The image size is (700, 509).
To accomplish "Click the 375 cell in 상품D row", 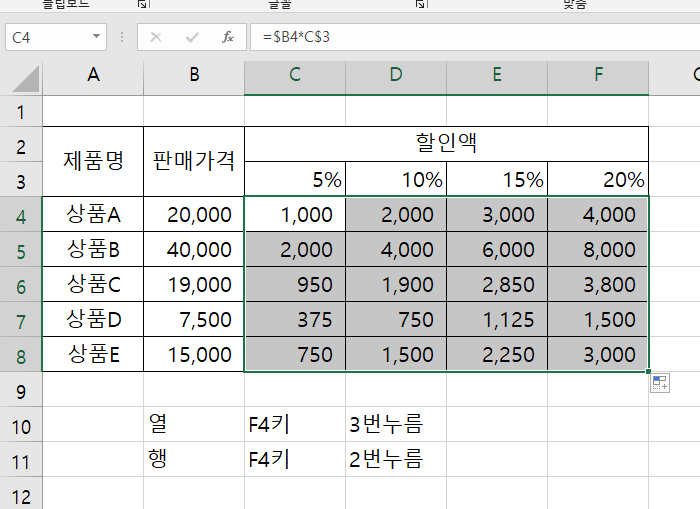I will point(295,319).
